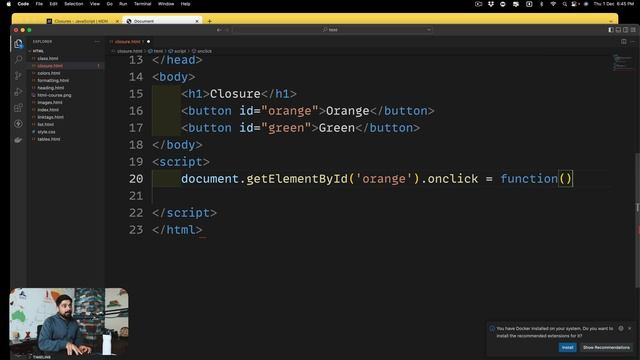Open the Terminal menu
640x360 pixels.
point(142,4)
